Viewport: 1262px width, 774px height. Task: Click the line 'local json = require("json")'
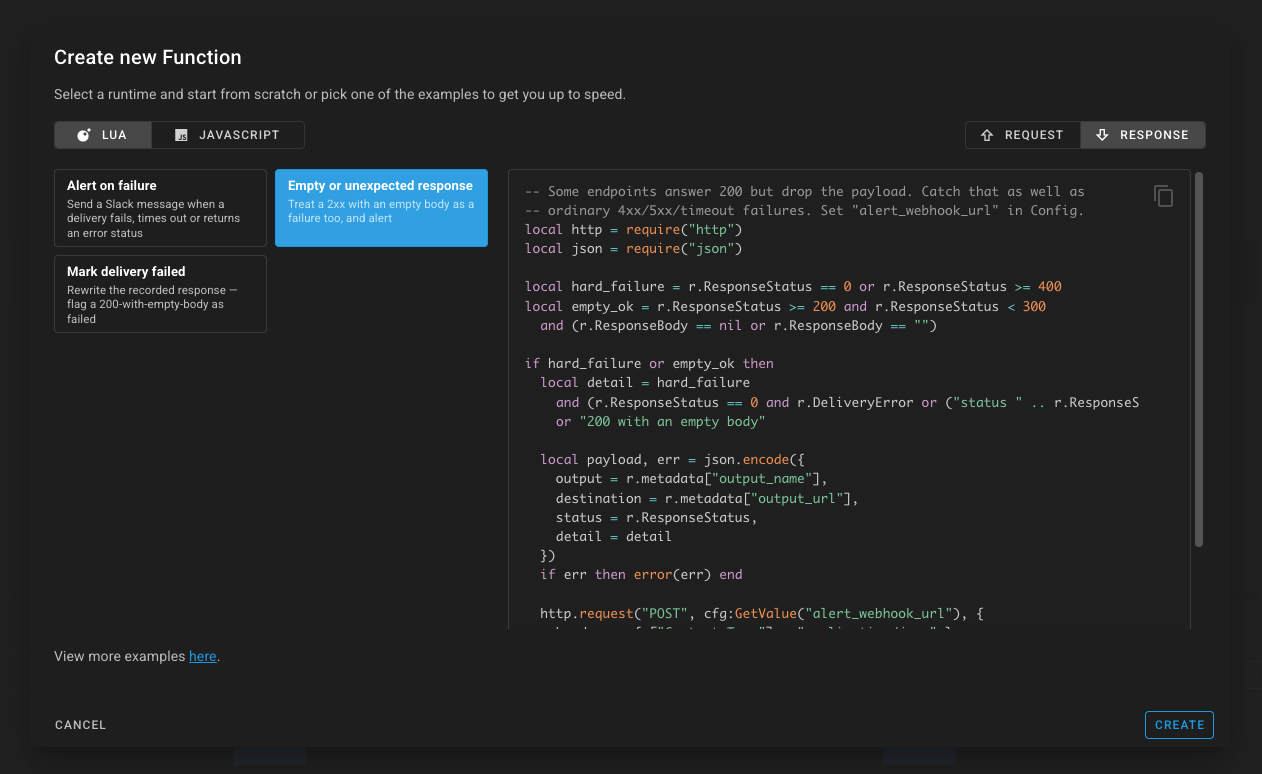coord(633,249)
